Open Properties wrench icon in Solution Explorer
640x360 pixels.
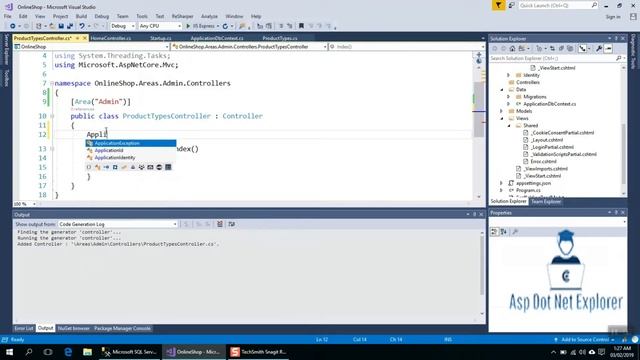click(x=599, y=49)
